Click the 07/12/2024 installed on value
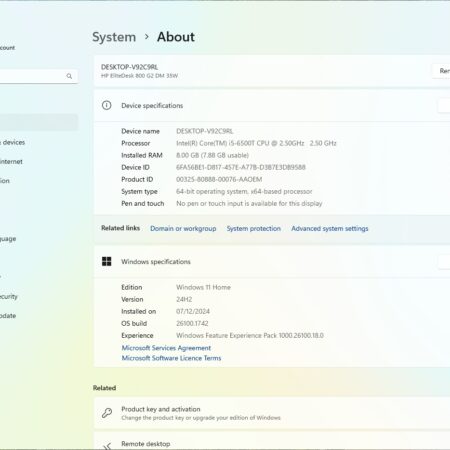The width and height of the screenshot is (450, 450). pos(193,311)
